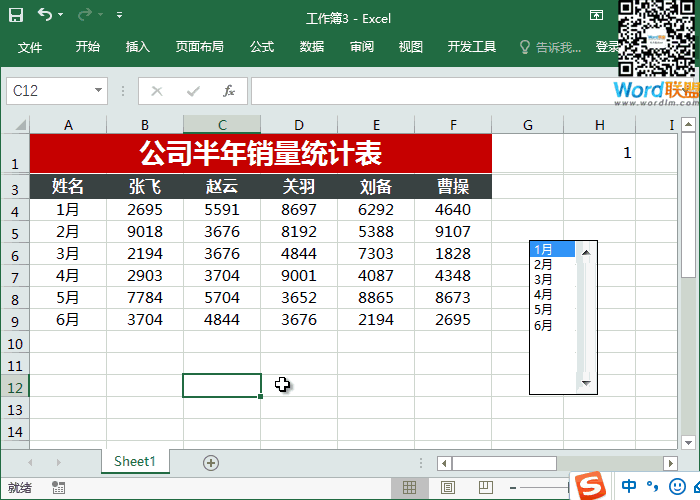Image resolution: width=700 pixels, height=500 pixels.
Task: Select row 12 header
Action: [x=15, y=387]
